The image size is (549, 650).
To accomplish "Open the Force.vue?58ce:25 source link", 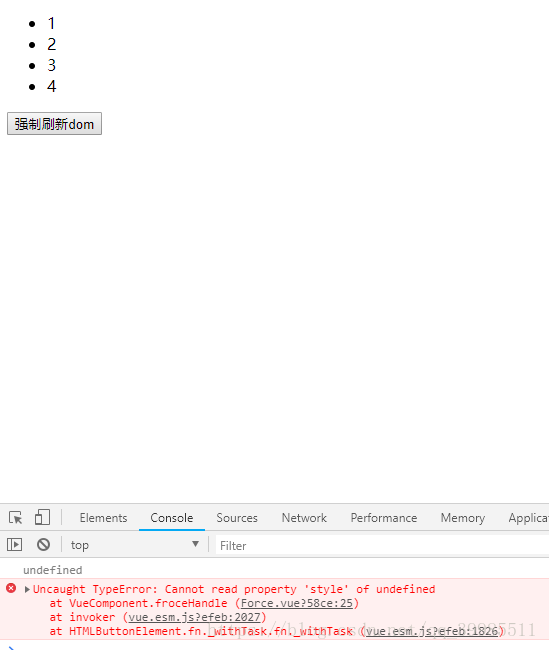I will pos(296,603).
